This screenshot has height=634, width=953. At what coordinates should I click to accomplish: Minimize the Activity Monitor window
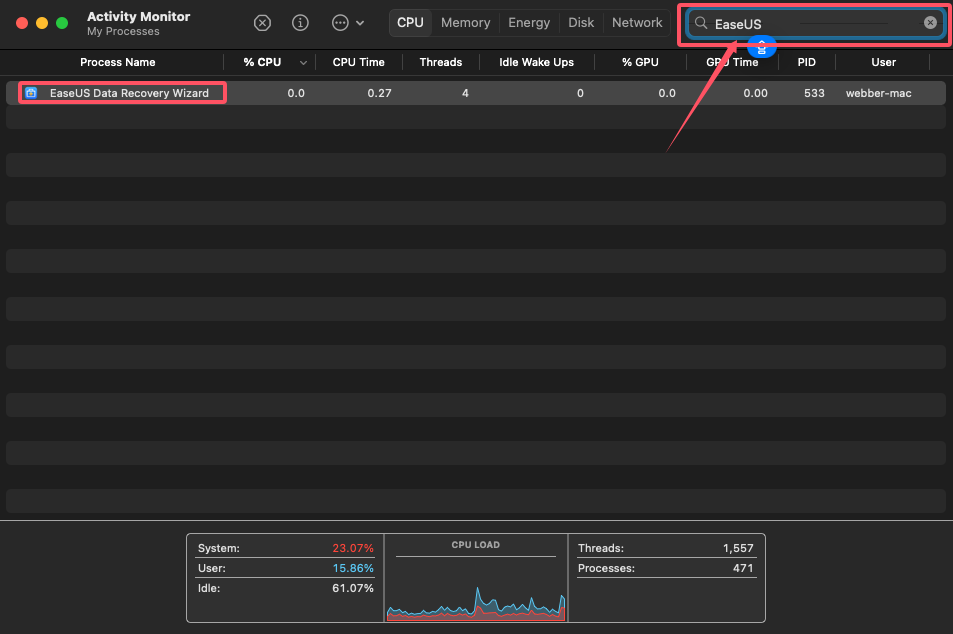coord(42,23)
